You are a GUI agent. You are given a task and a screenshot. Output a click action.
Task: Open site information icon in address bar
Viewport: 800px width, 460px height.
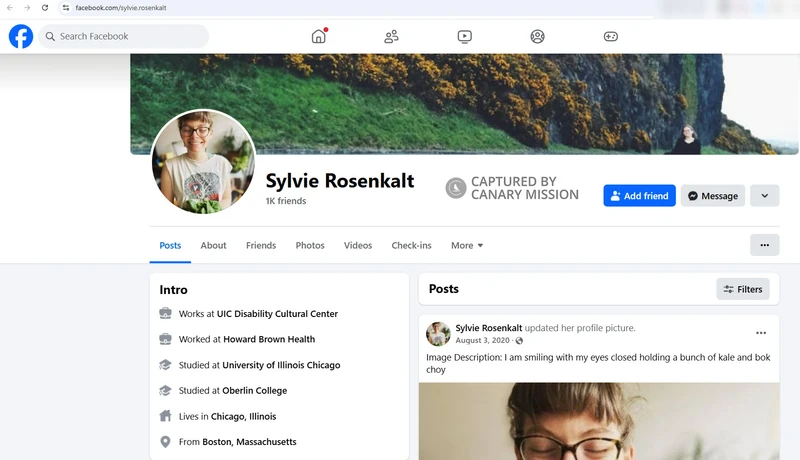click(x=66, y=8)
